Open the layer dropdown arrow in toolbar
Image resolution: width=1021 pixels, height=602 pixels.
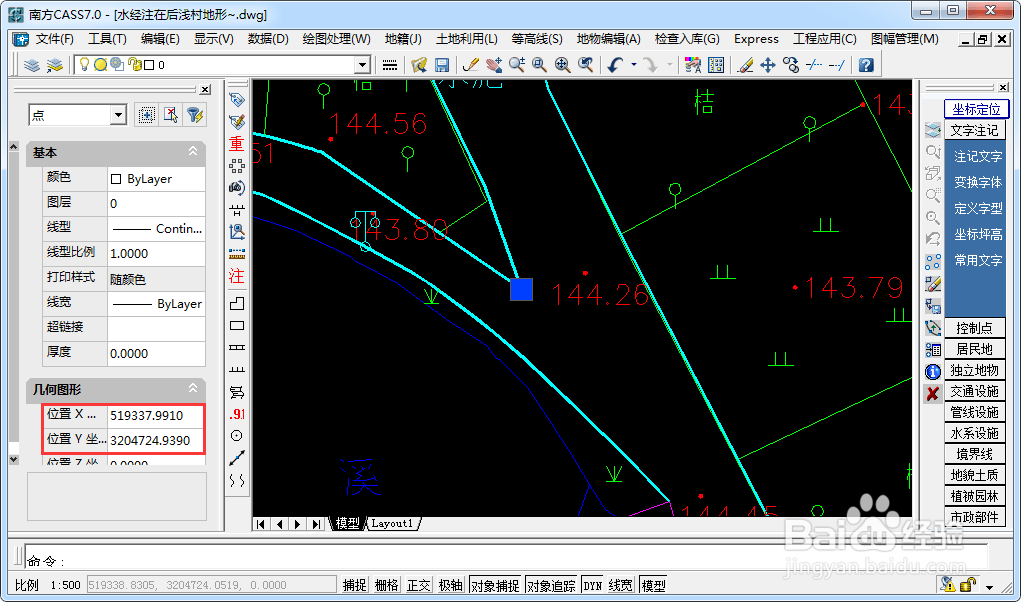pos(363,65)
